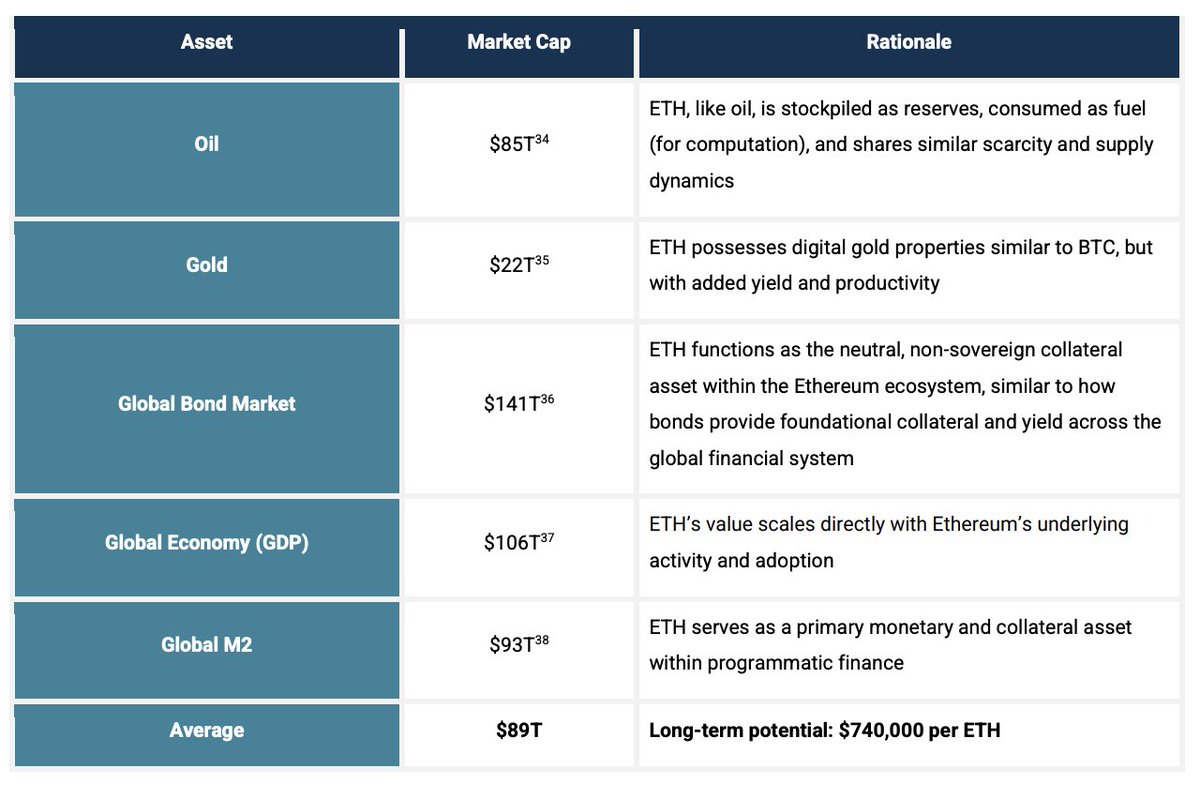Click the Market Cap column header
The image size is (1200, 799).
[519, 43]
